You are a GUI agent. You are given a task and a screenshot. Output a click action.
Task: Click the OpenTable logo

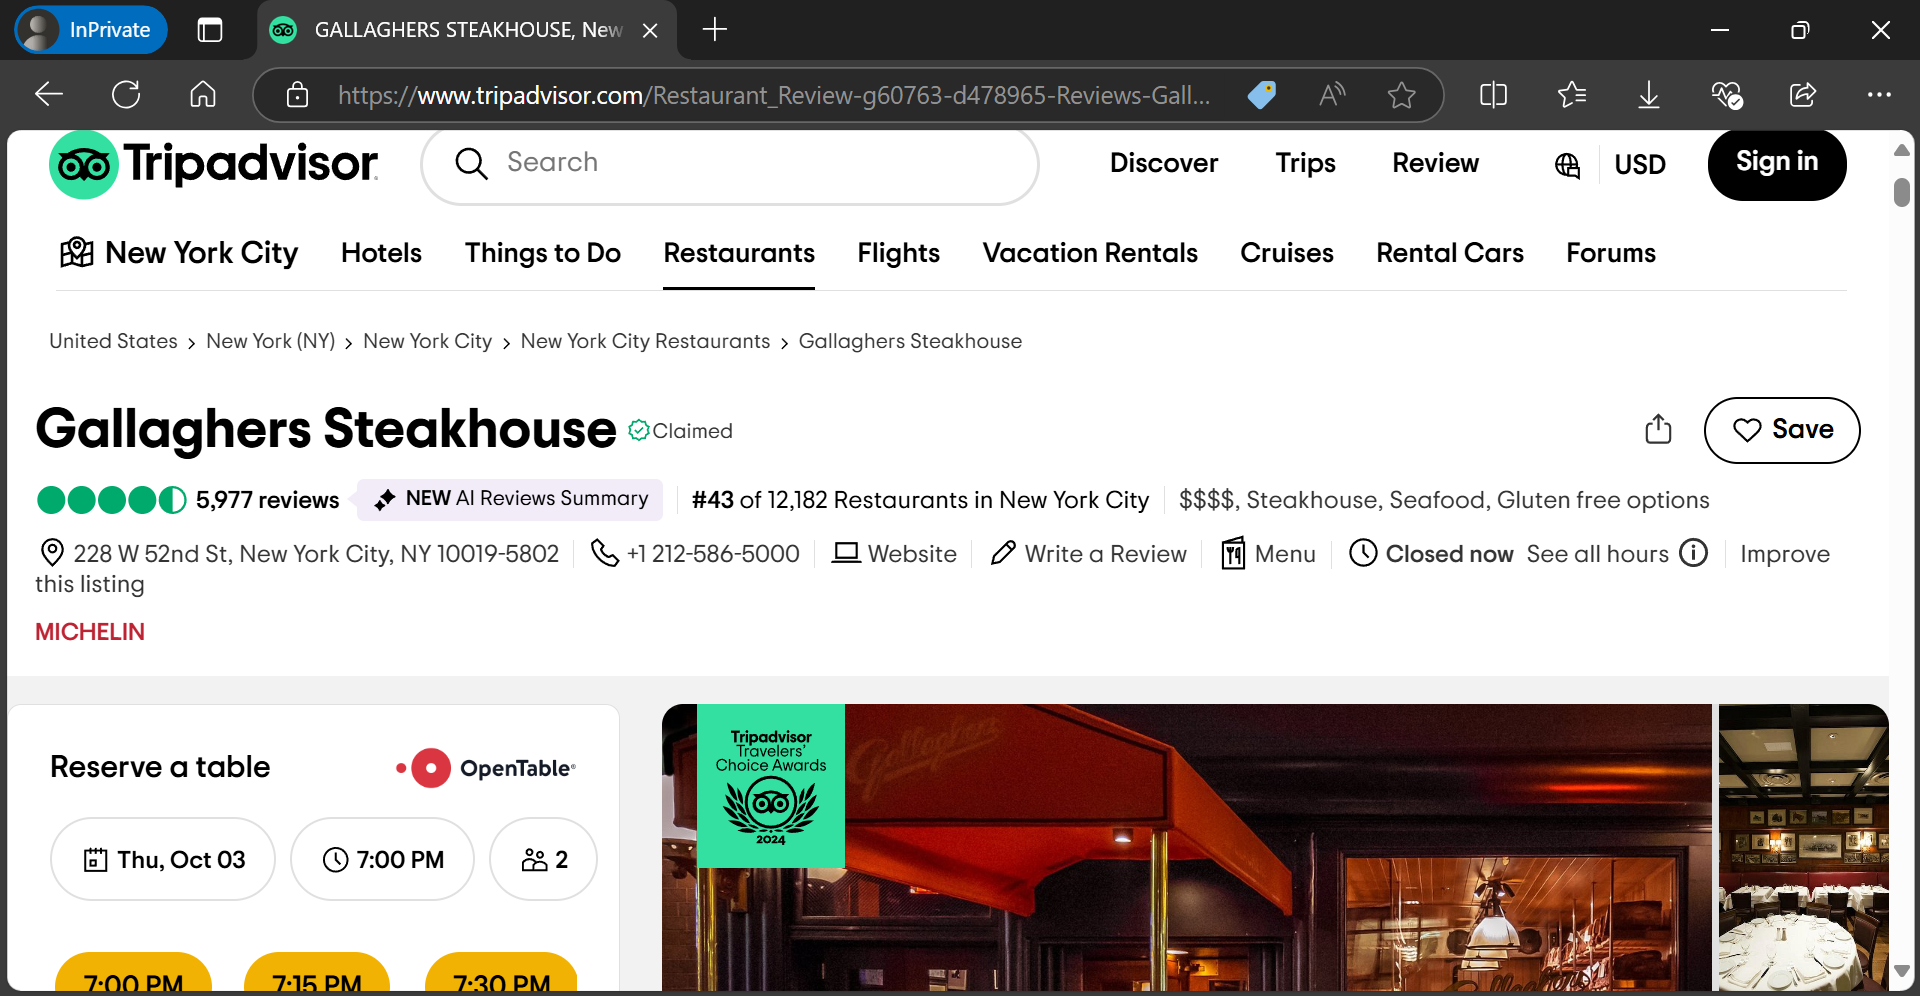coord(485,767)
